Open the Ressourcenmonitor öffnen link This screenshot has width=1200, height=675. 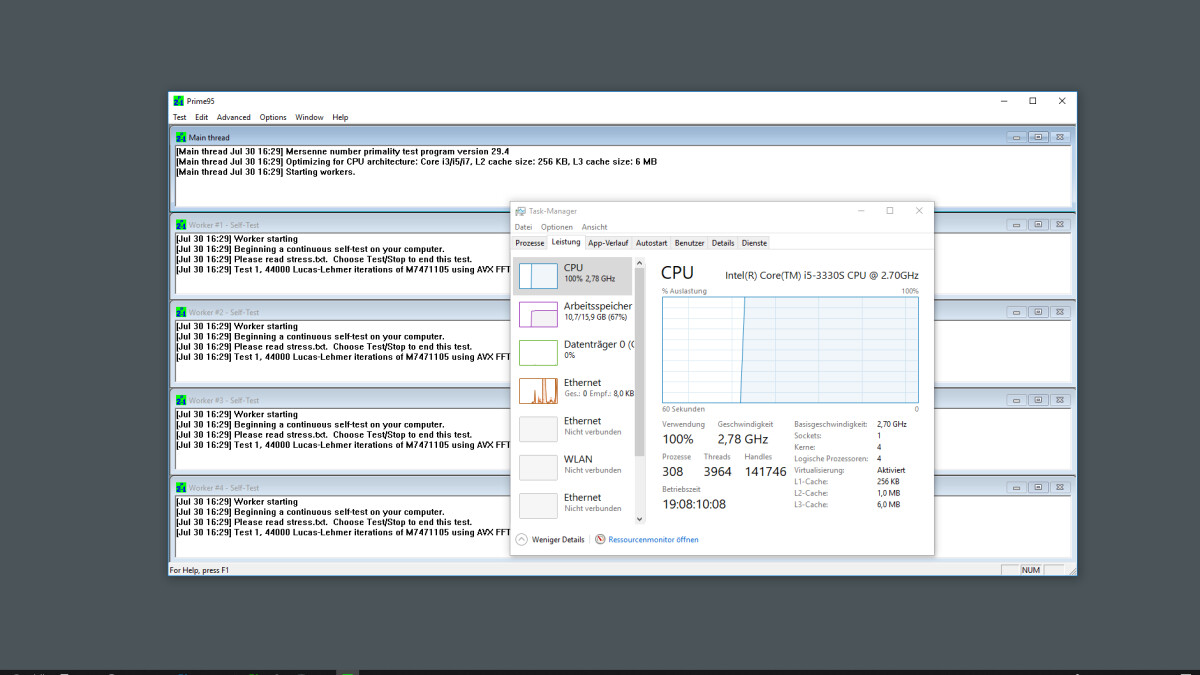[x=653, y=539]
